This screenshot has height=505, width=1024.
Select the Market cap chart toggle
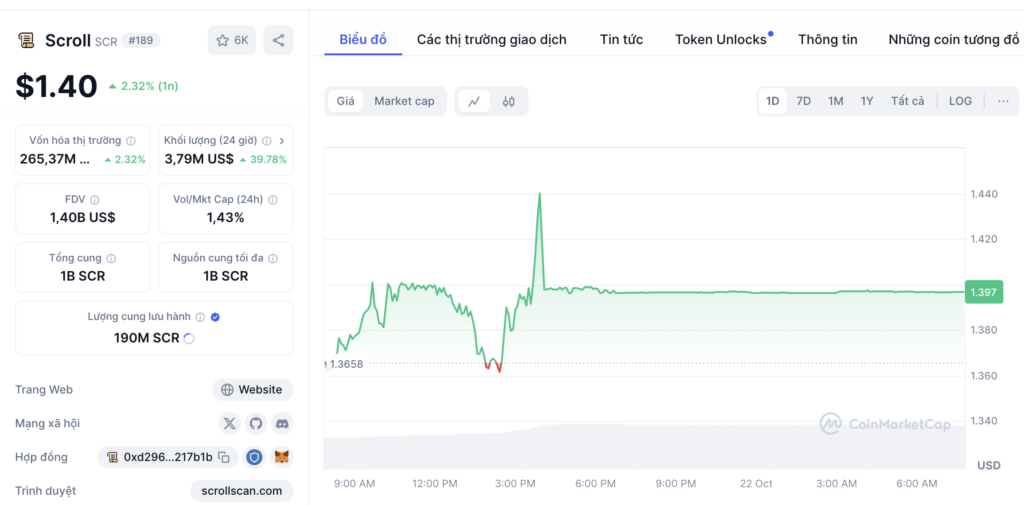click(404, 101)
